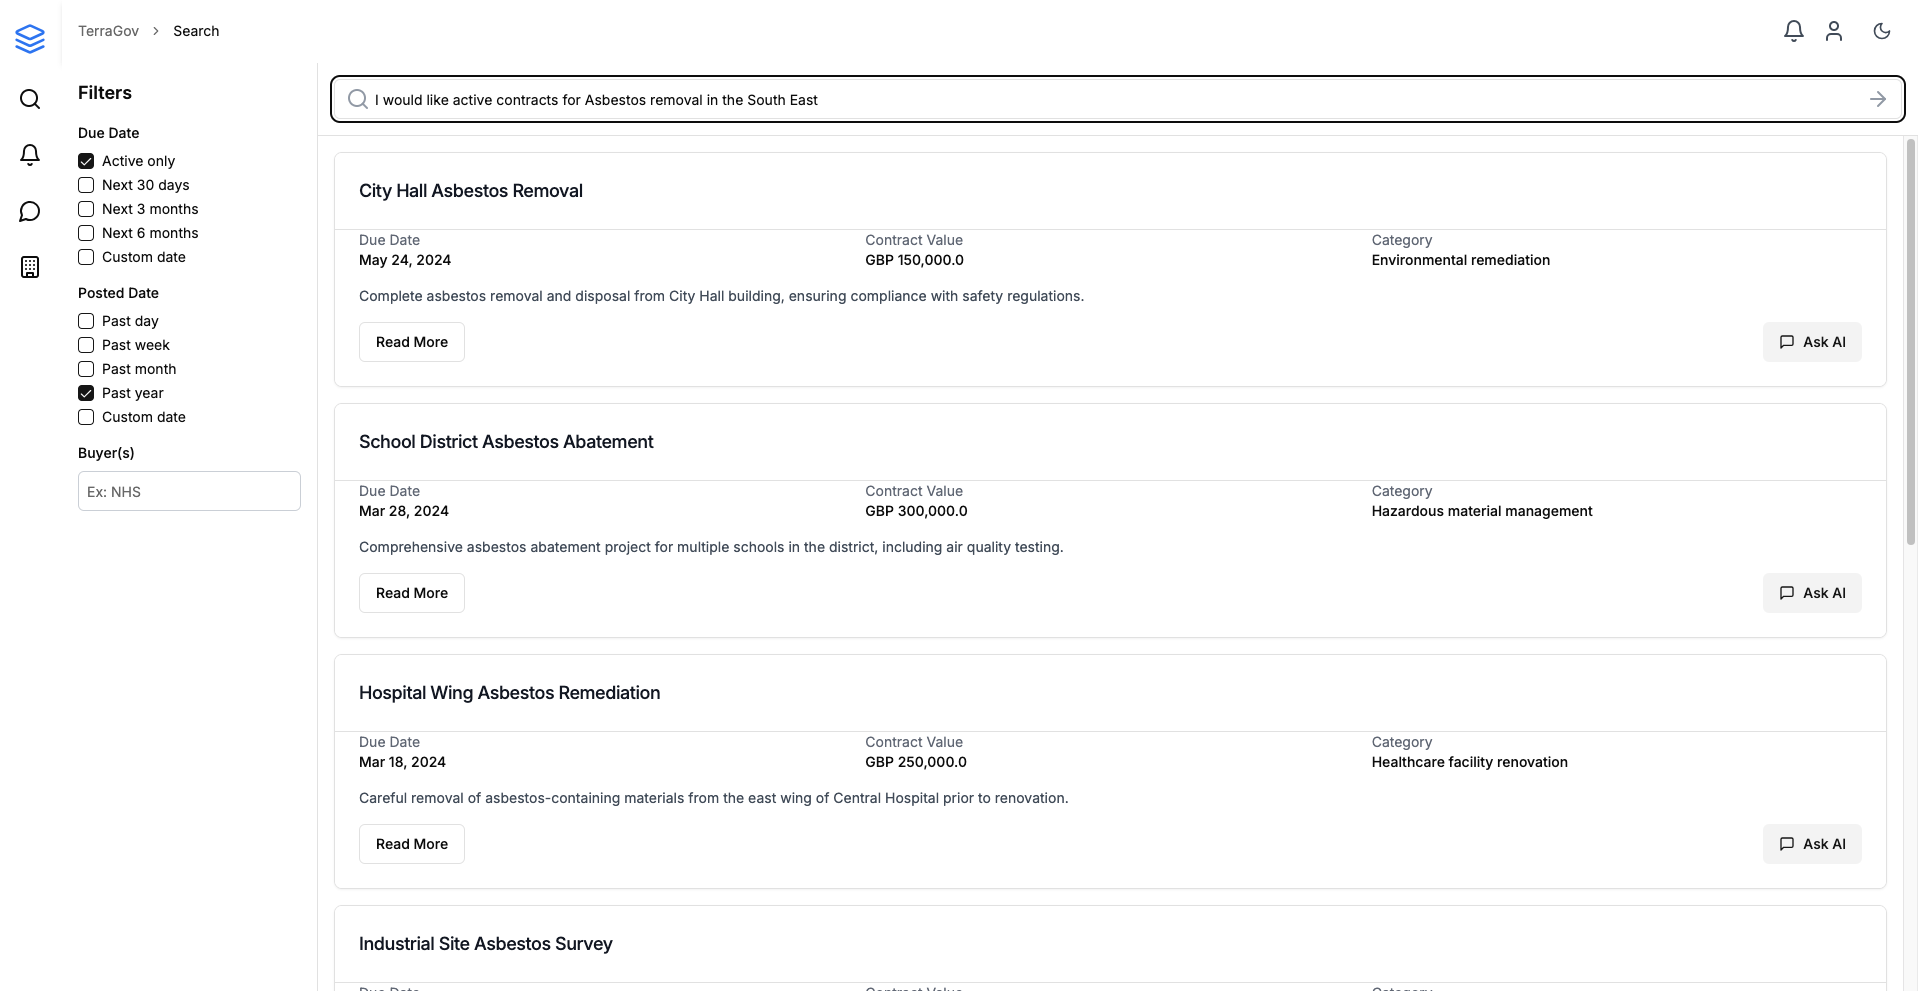The width and height of the screenshot is (1918, 991).
Task: Read More on School District Asbestos Abatement
Action: pyautogui.click(x=412, y=593)
